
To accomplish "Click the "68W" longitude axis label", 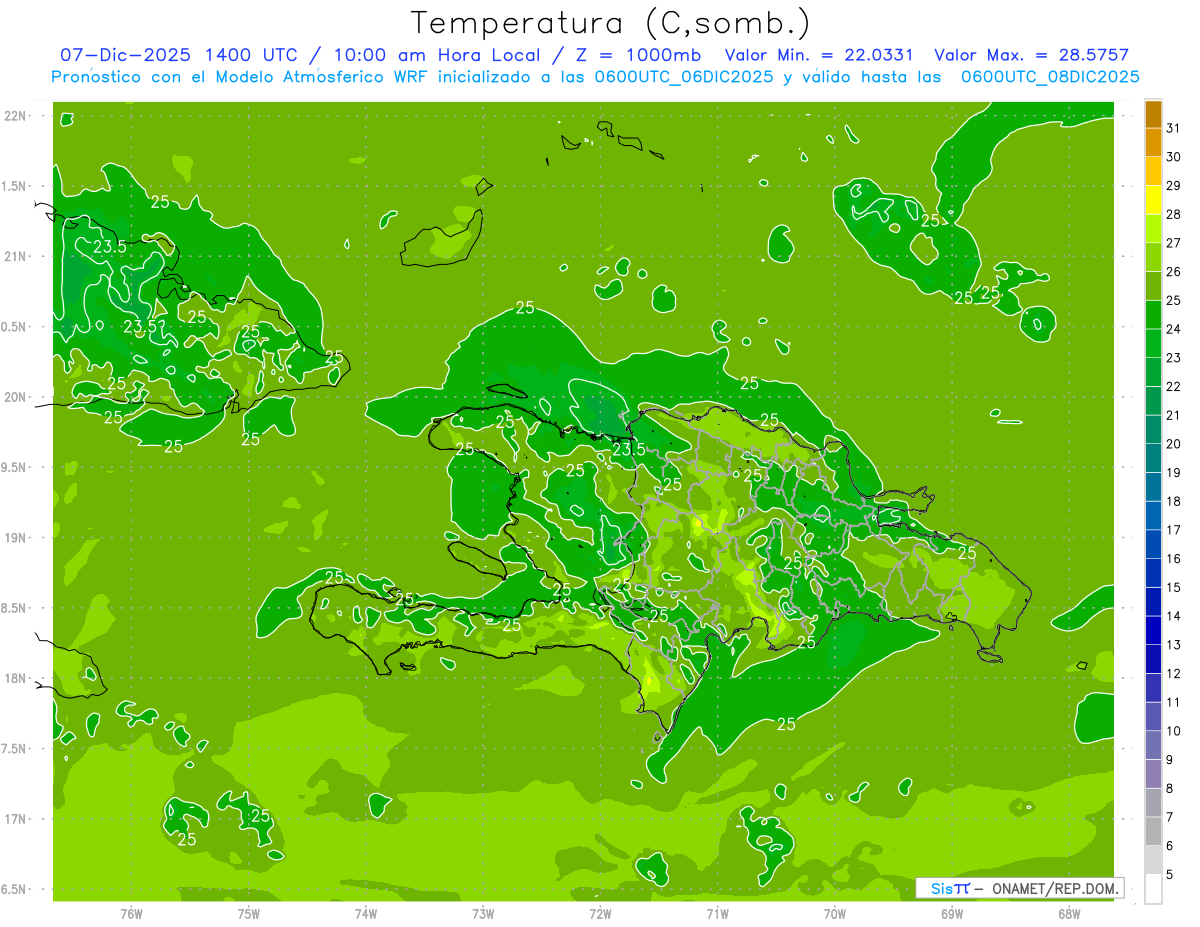I will click(1069, 913).
